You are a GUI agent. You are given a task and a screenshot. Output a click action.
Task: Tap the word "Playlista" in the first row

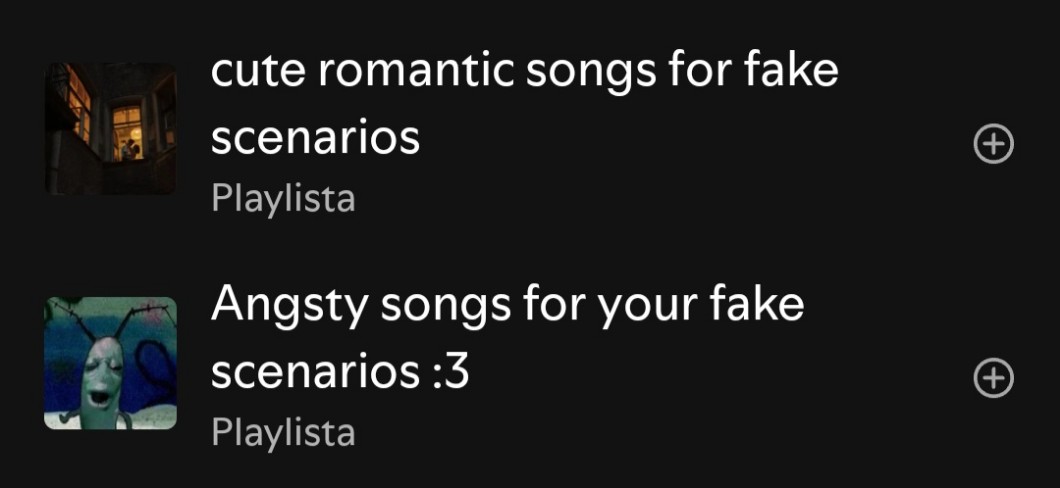pos(283,198)
